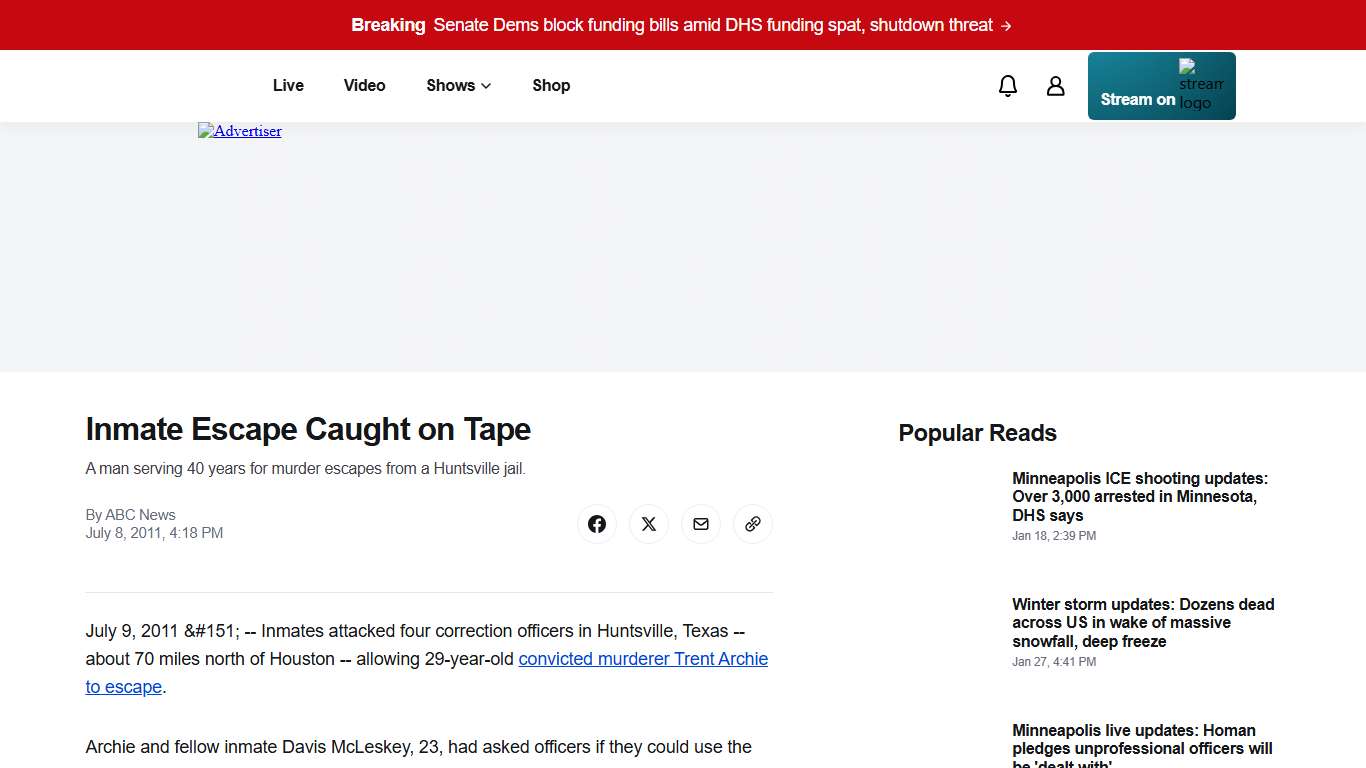Open the Live menu item
The width and height of the screenshot is (1366, 768).
click(288, 86)
